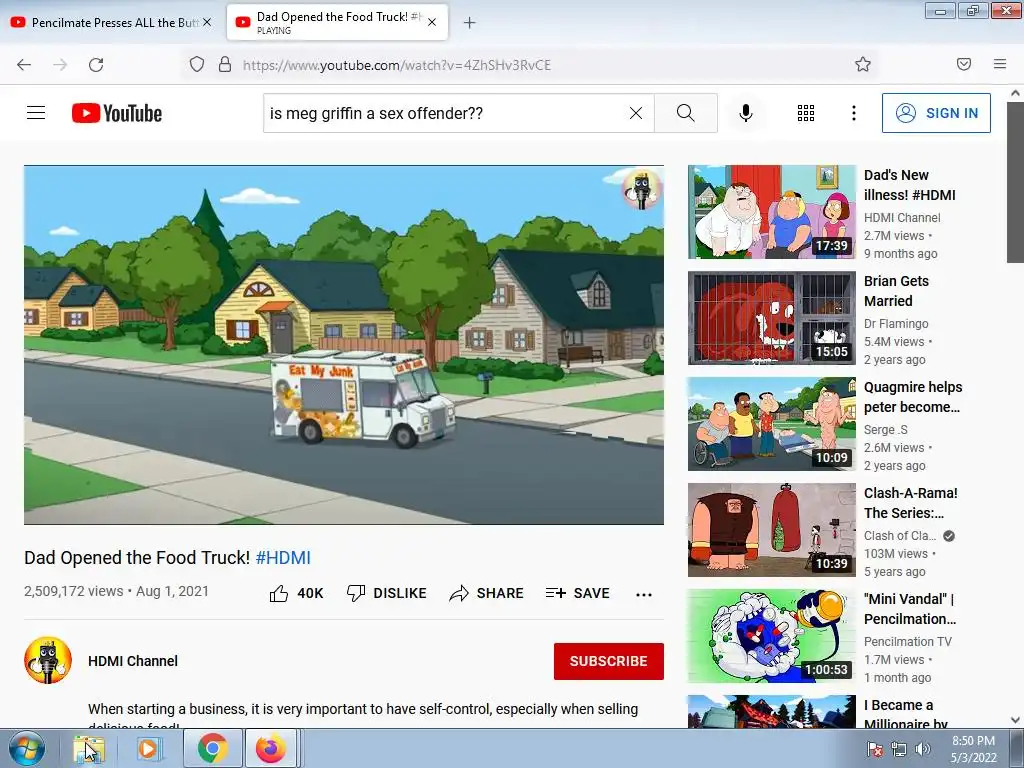
Task: Open the Windows Start menu
Action: (25, 748)
